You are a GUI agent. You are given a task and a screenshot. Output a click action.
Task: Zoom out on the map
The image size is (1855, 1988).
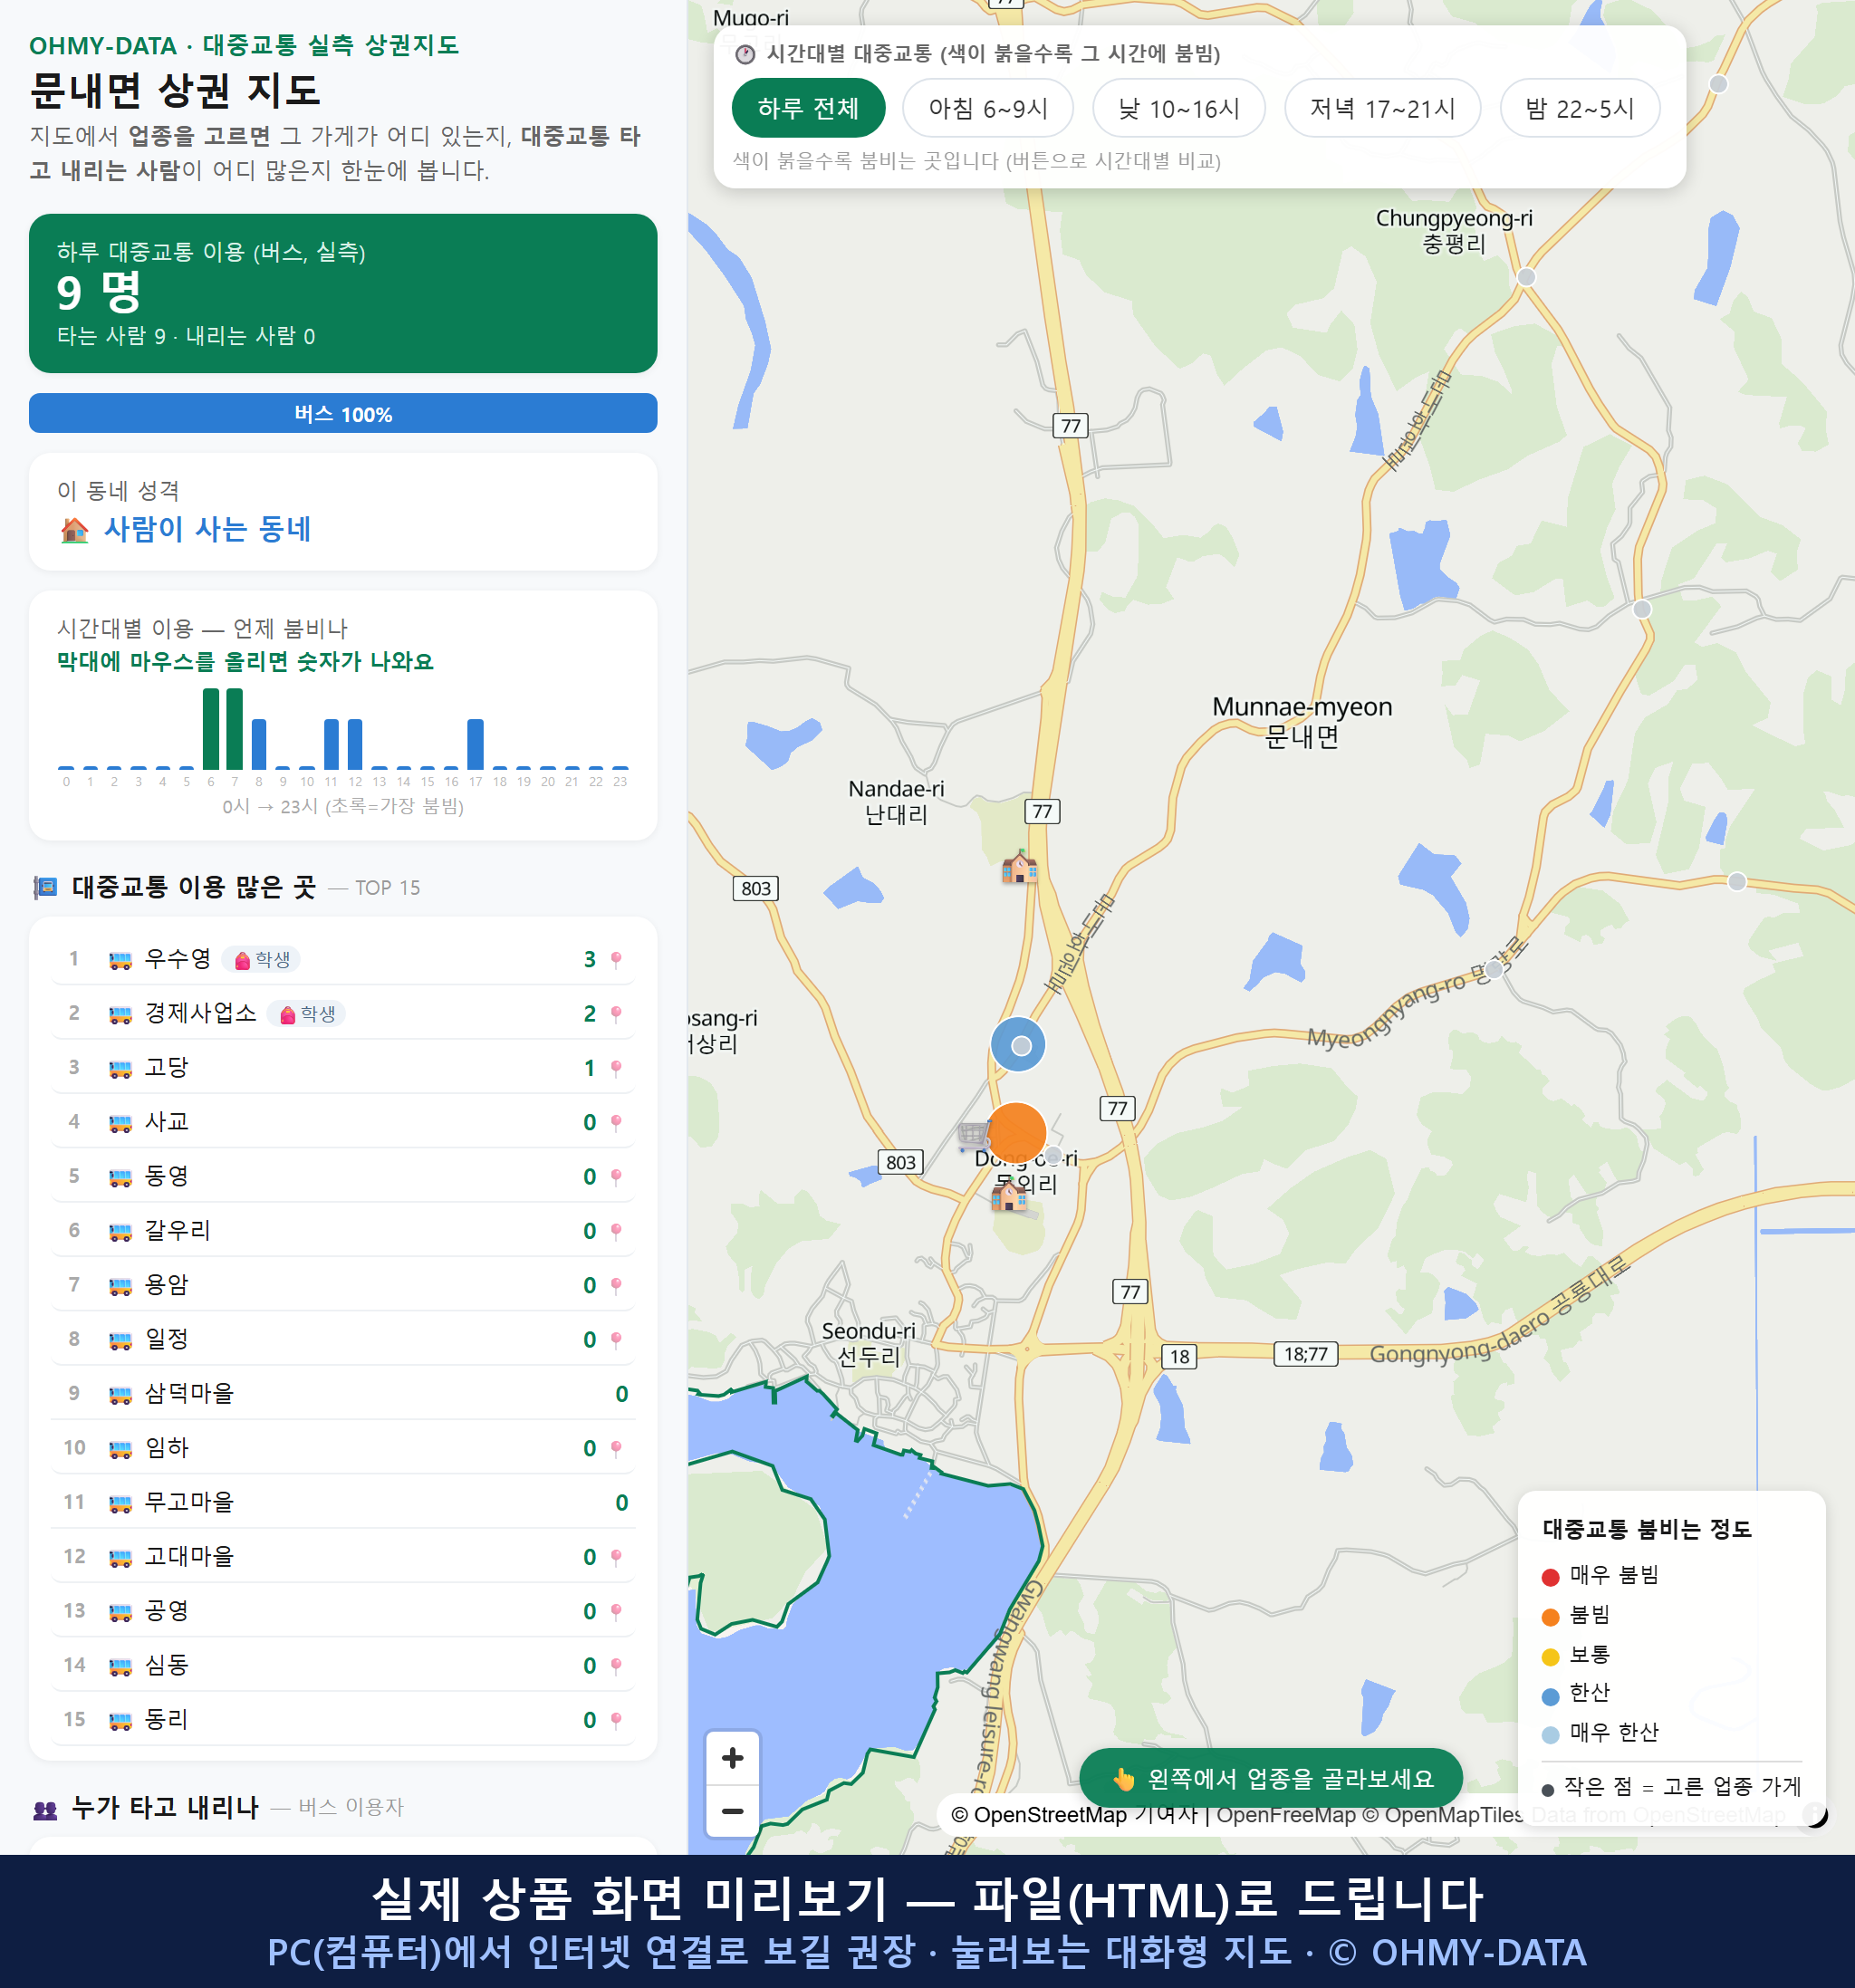(732, 1810)
